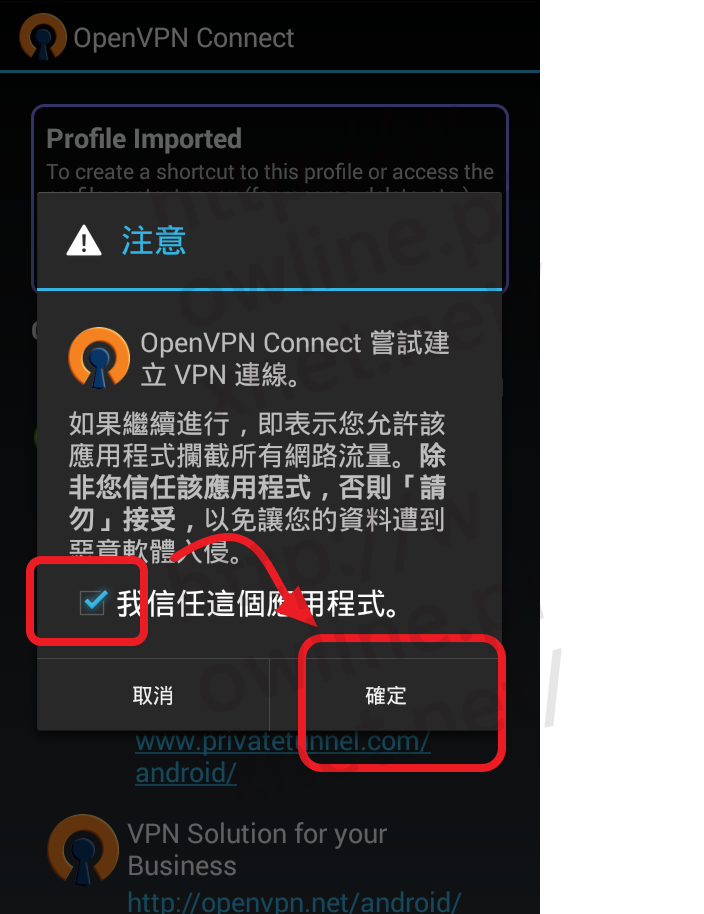The height and width of the screenshot is (914, 704).
Task: Click the 我信任這個應用程式 label text
Action: (x=258, y=603)
